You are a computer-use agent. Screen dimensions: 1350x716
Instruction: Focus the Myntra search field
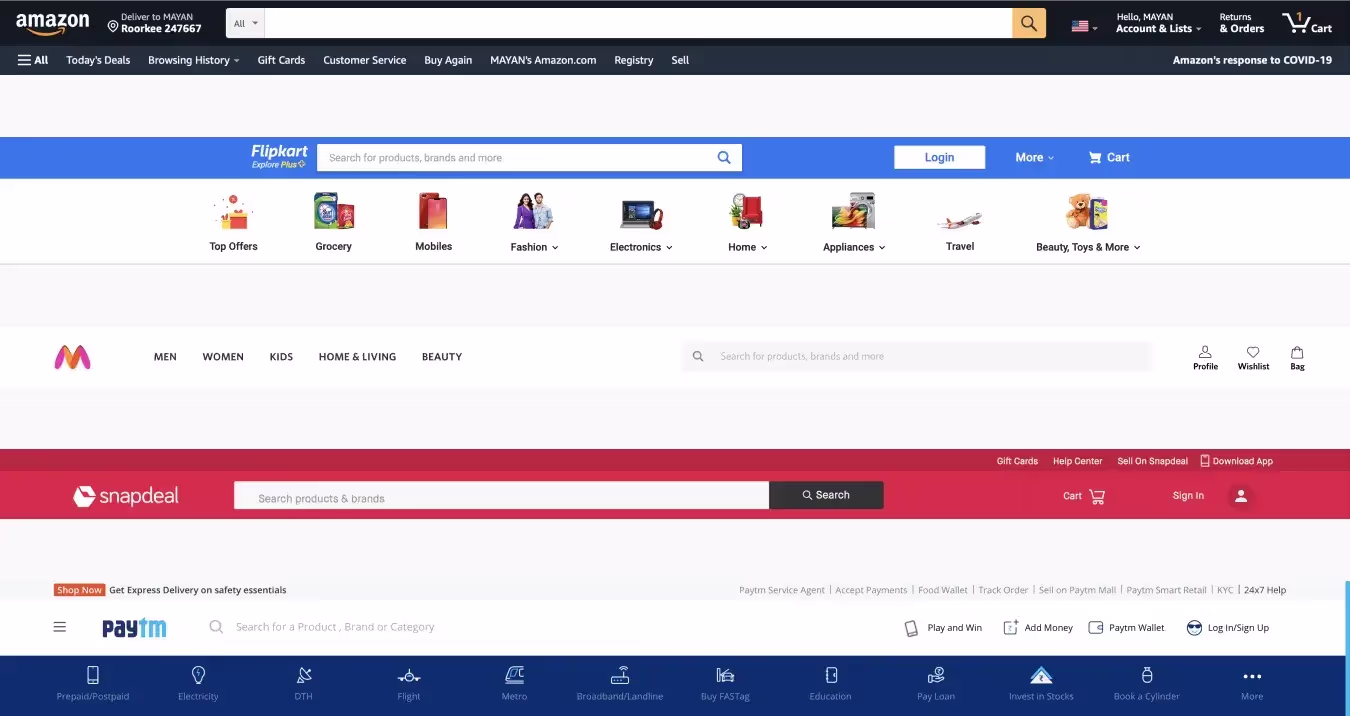pos(917,356)
